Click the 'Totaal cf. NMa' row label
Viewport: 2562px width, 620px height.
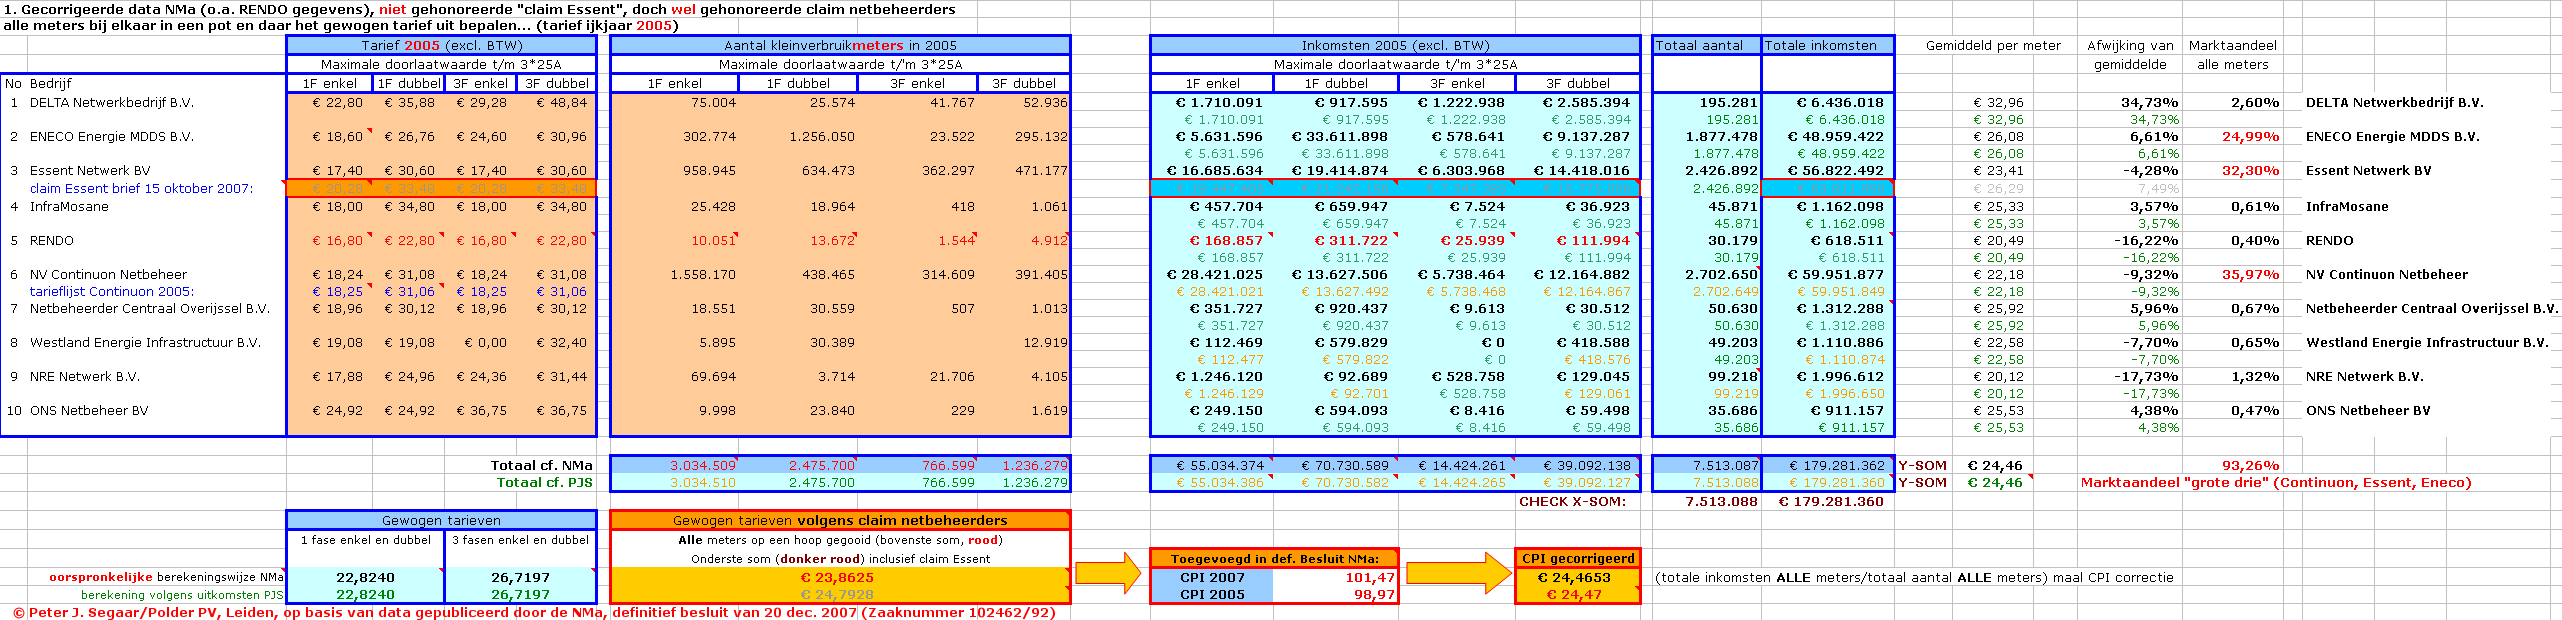tap(541, 465)
